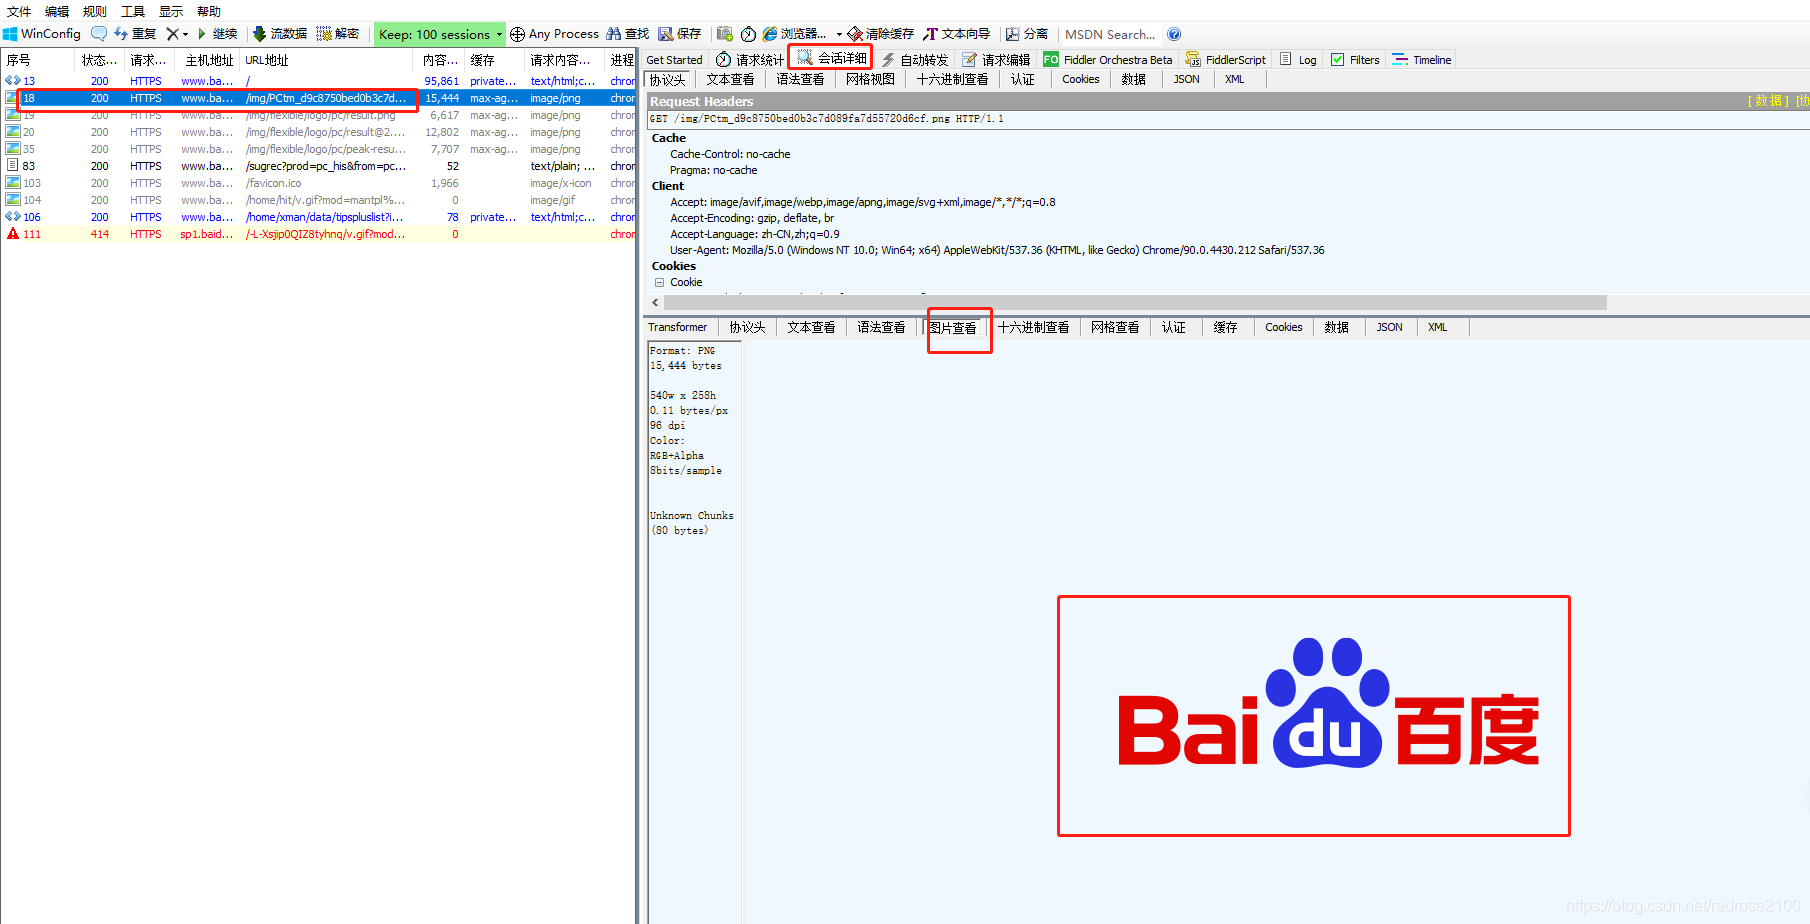Click the request headers horizontal scrollbar

coord(1135,302)
